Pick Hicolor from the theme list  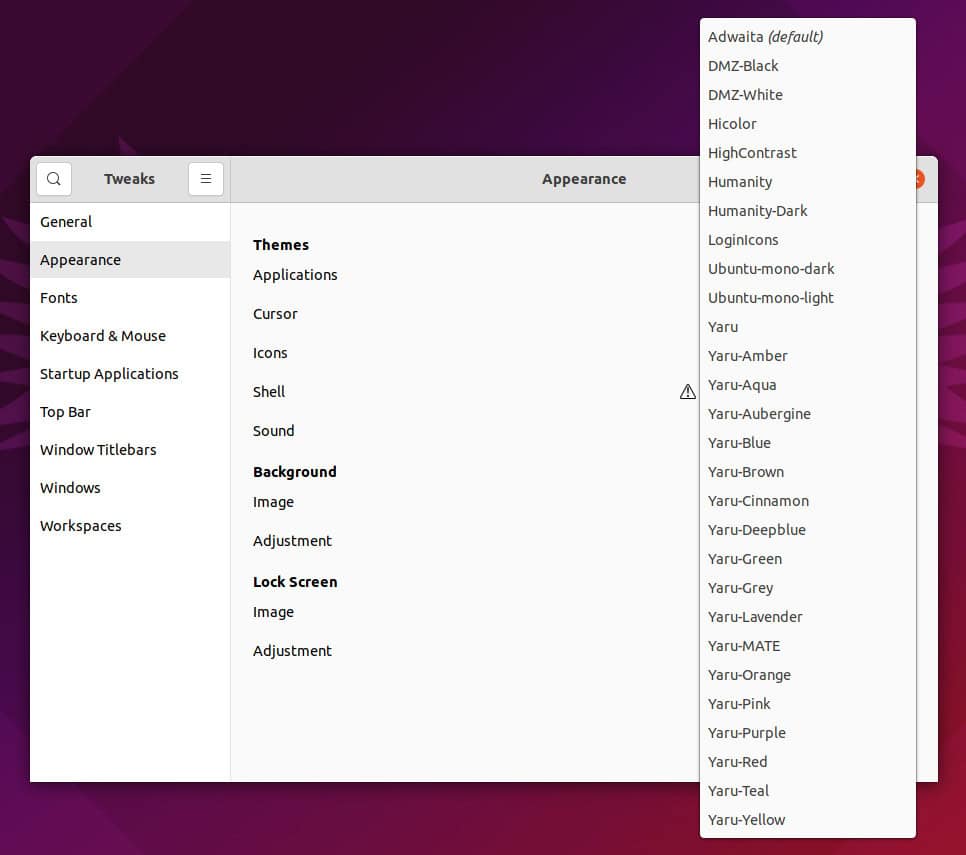coord(808,124)
